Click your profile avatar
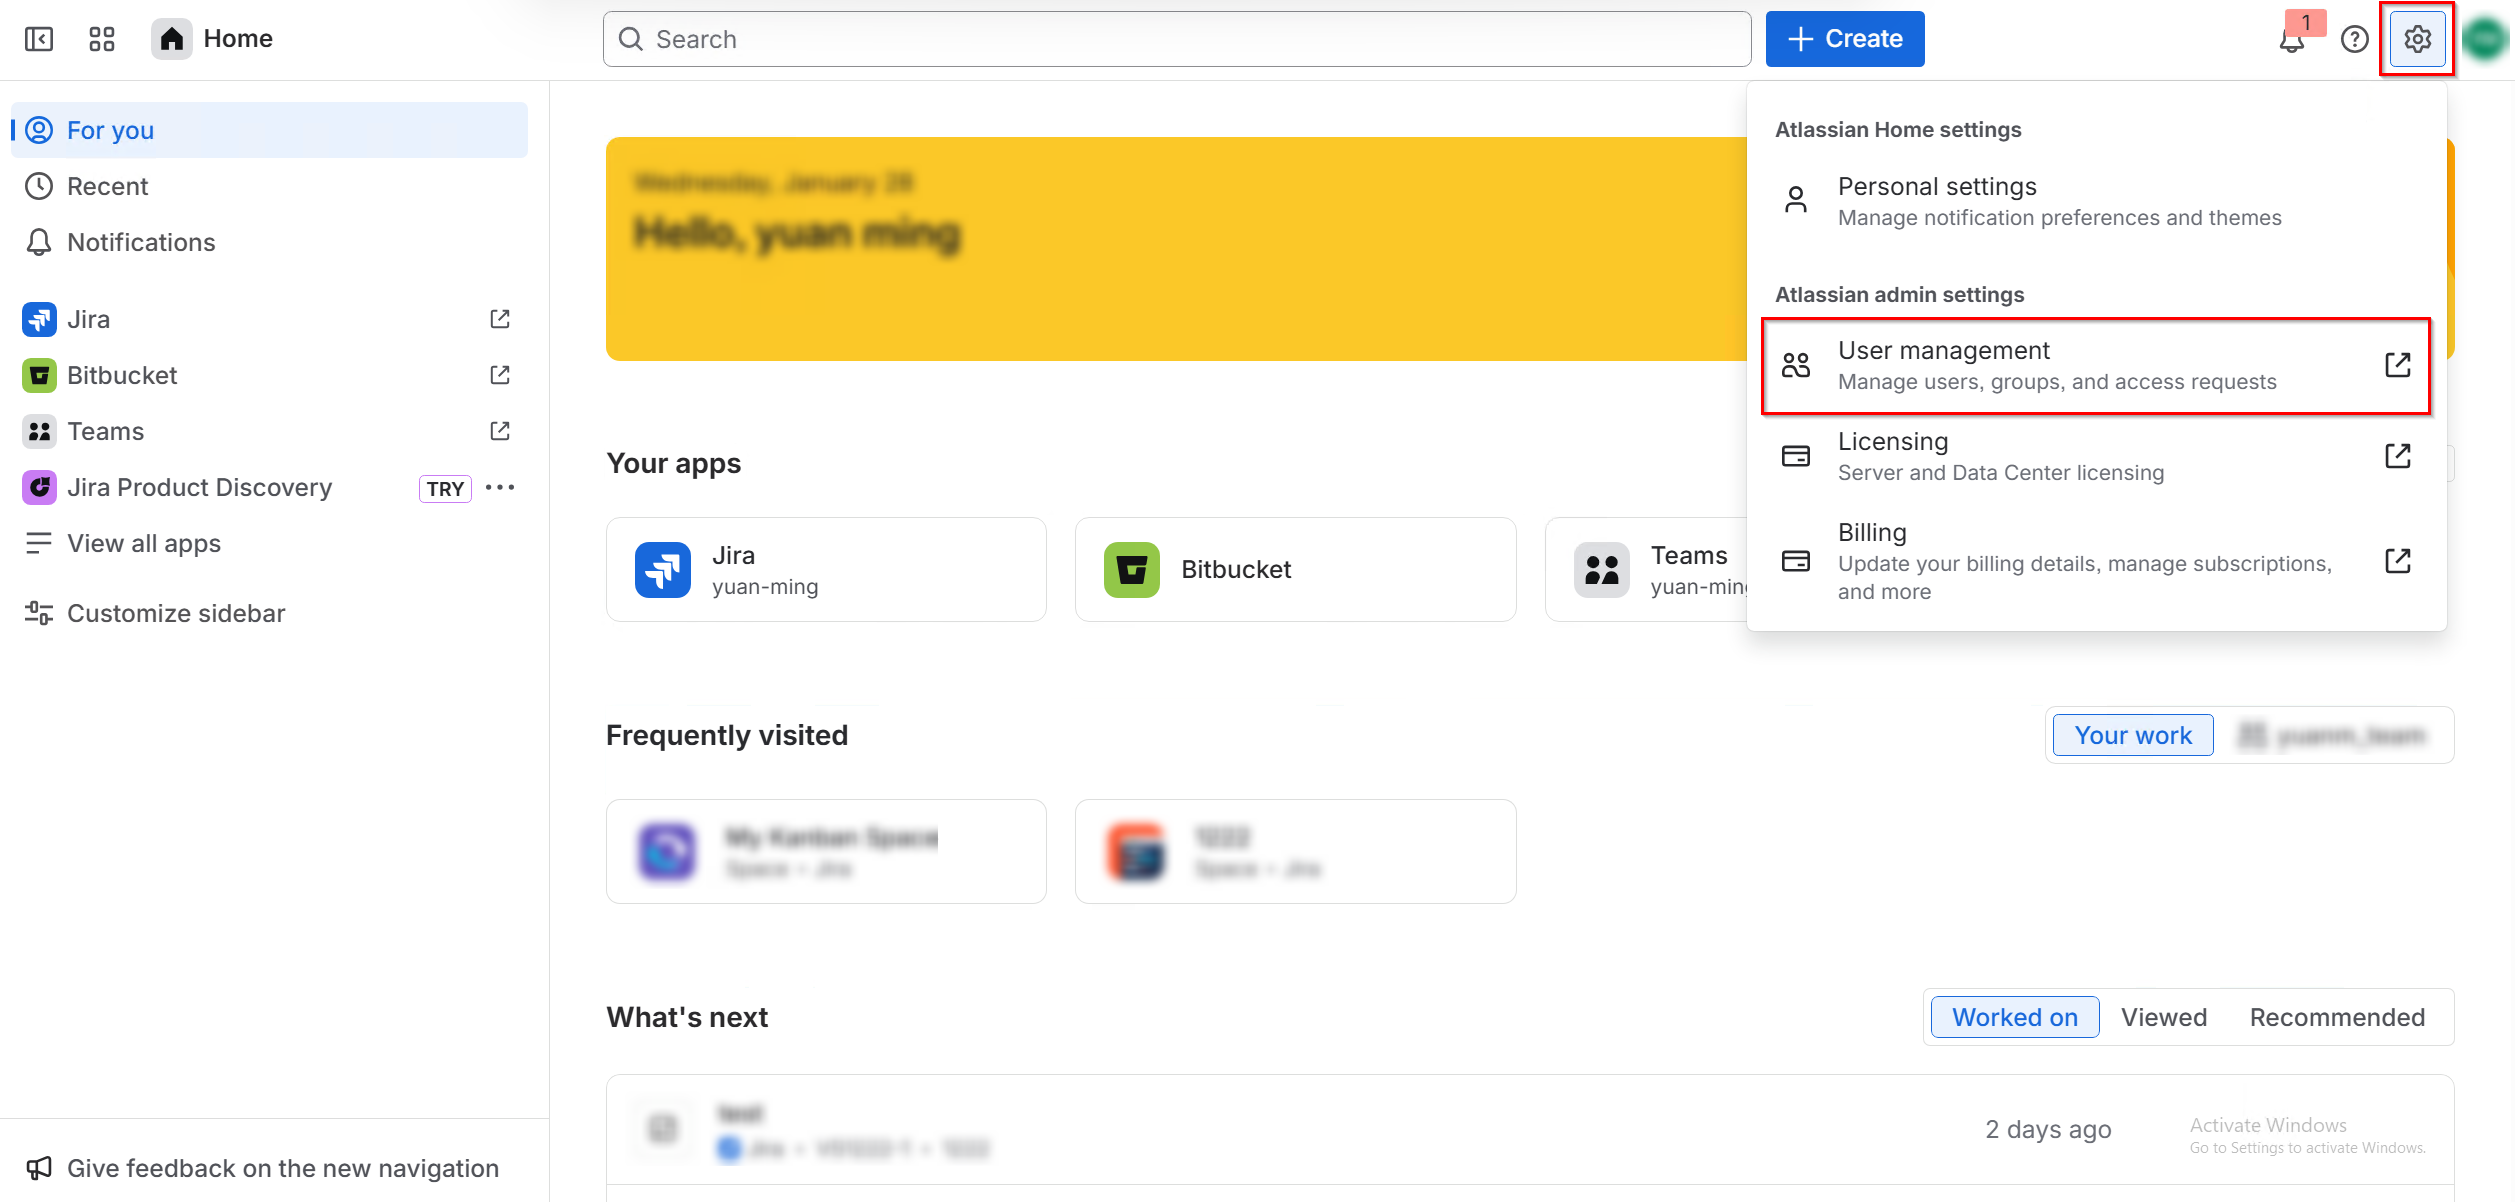2515x1202 pixels. [2483, 38]
